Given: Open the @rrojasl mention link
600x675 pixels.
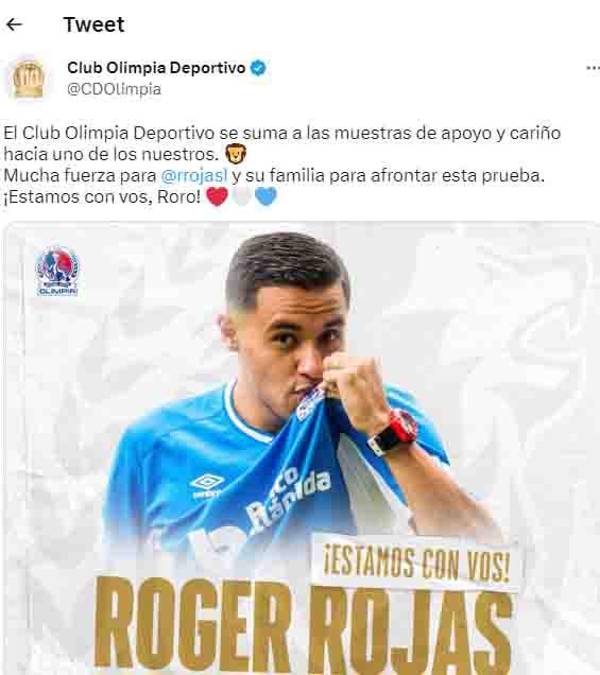Looking at the screenshot, I should point(194,176).
